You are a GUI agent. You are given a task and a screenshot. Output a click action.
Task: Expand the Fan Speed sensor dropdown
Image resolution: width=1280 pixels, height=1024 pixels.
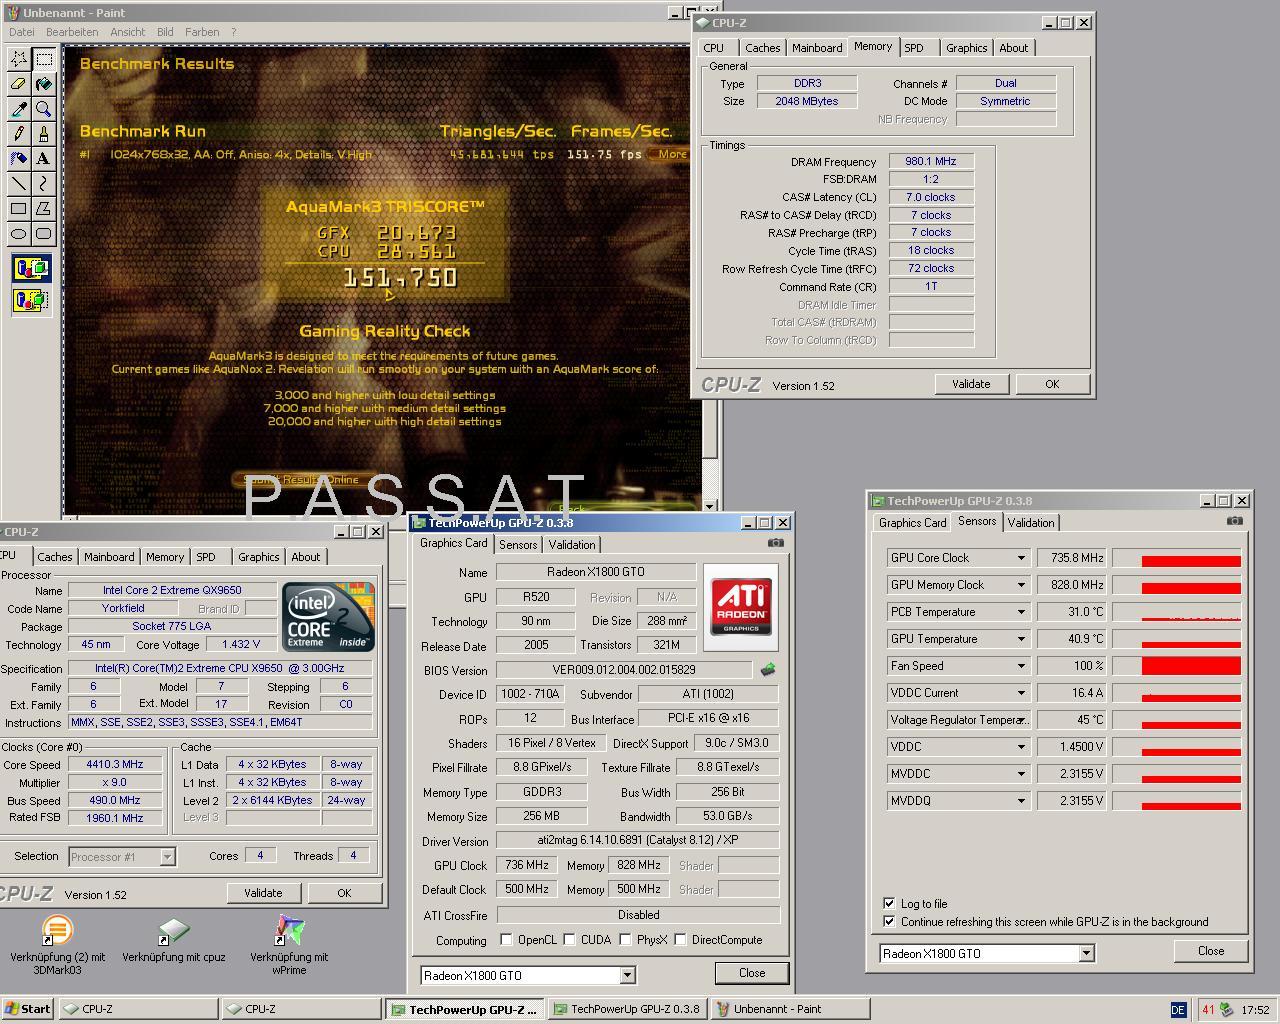(1021, 666)
